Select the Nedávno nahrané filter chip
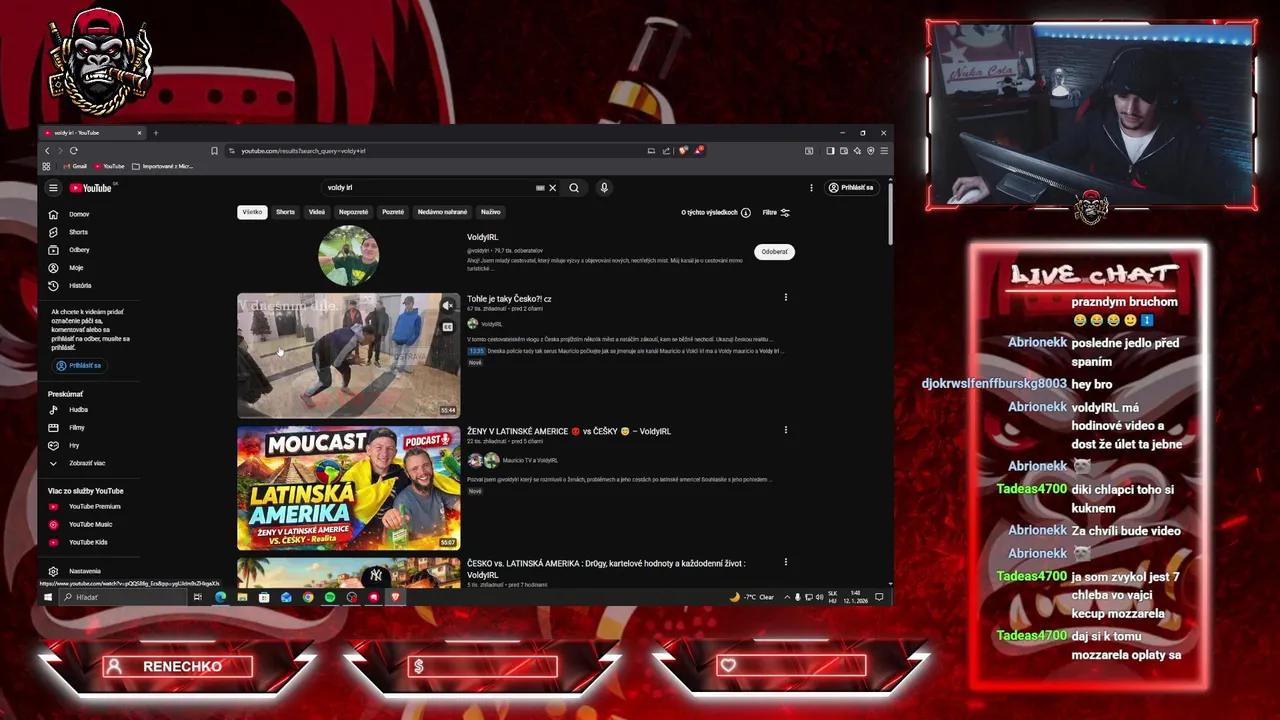 [442, 212]
